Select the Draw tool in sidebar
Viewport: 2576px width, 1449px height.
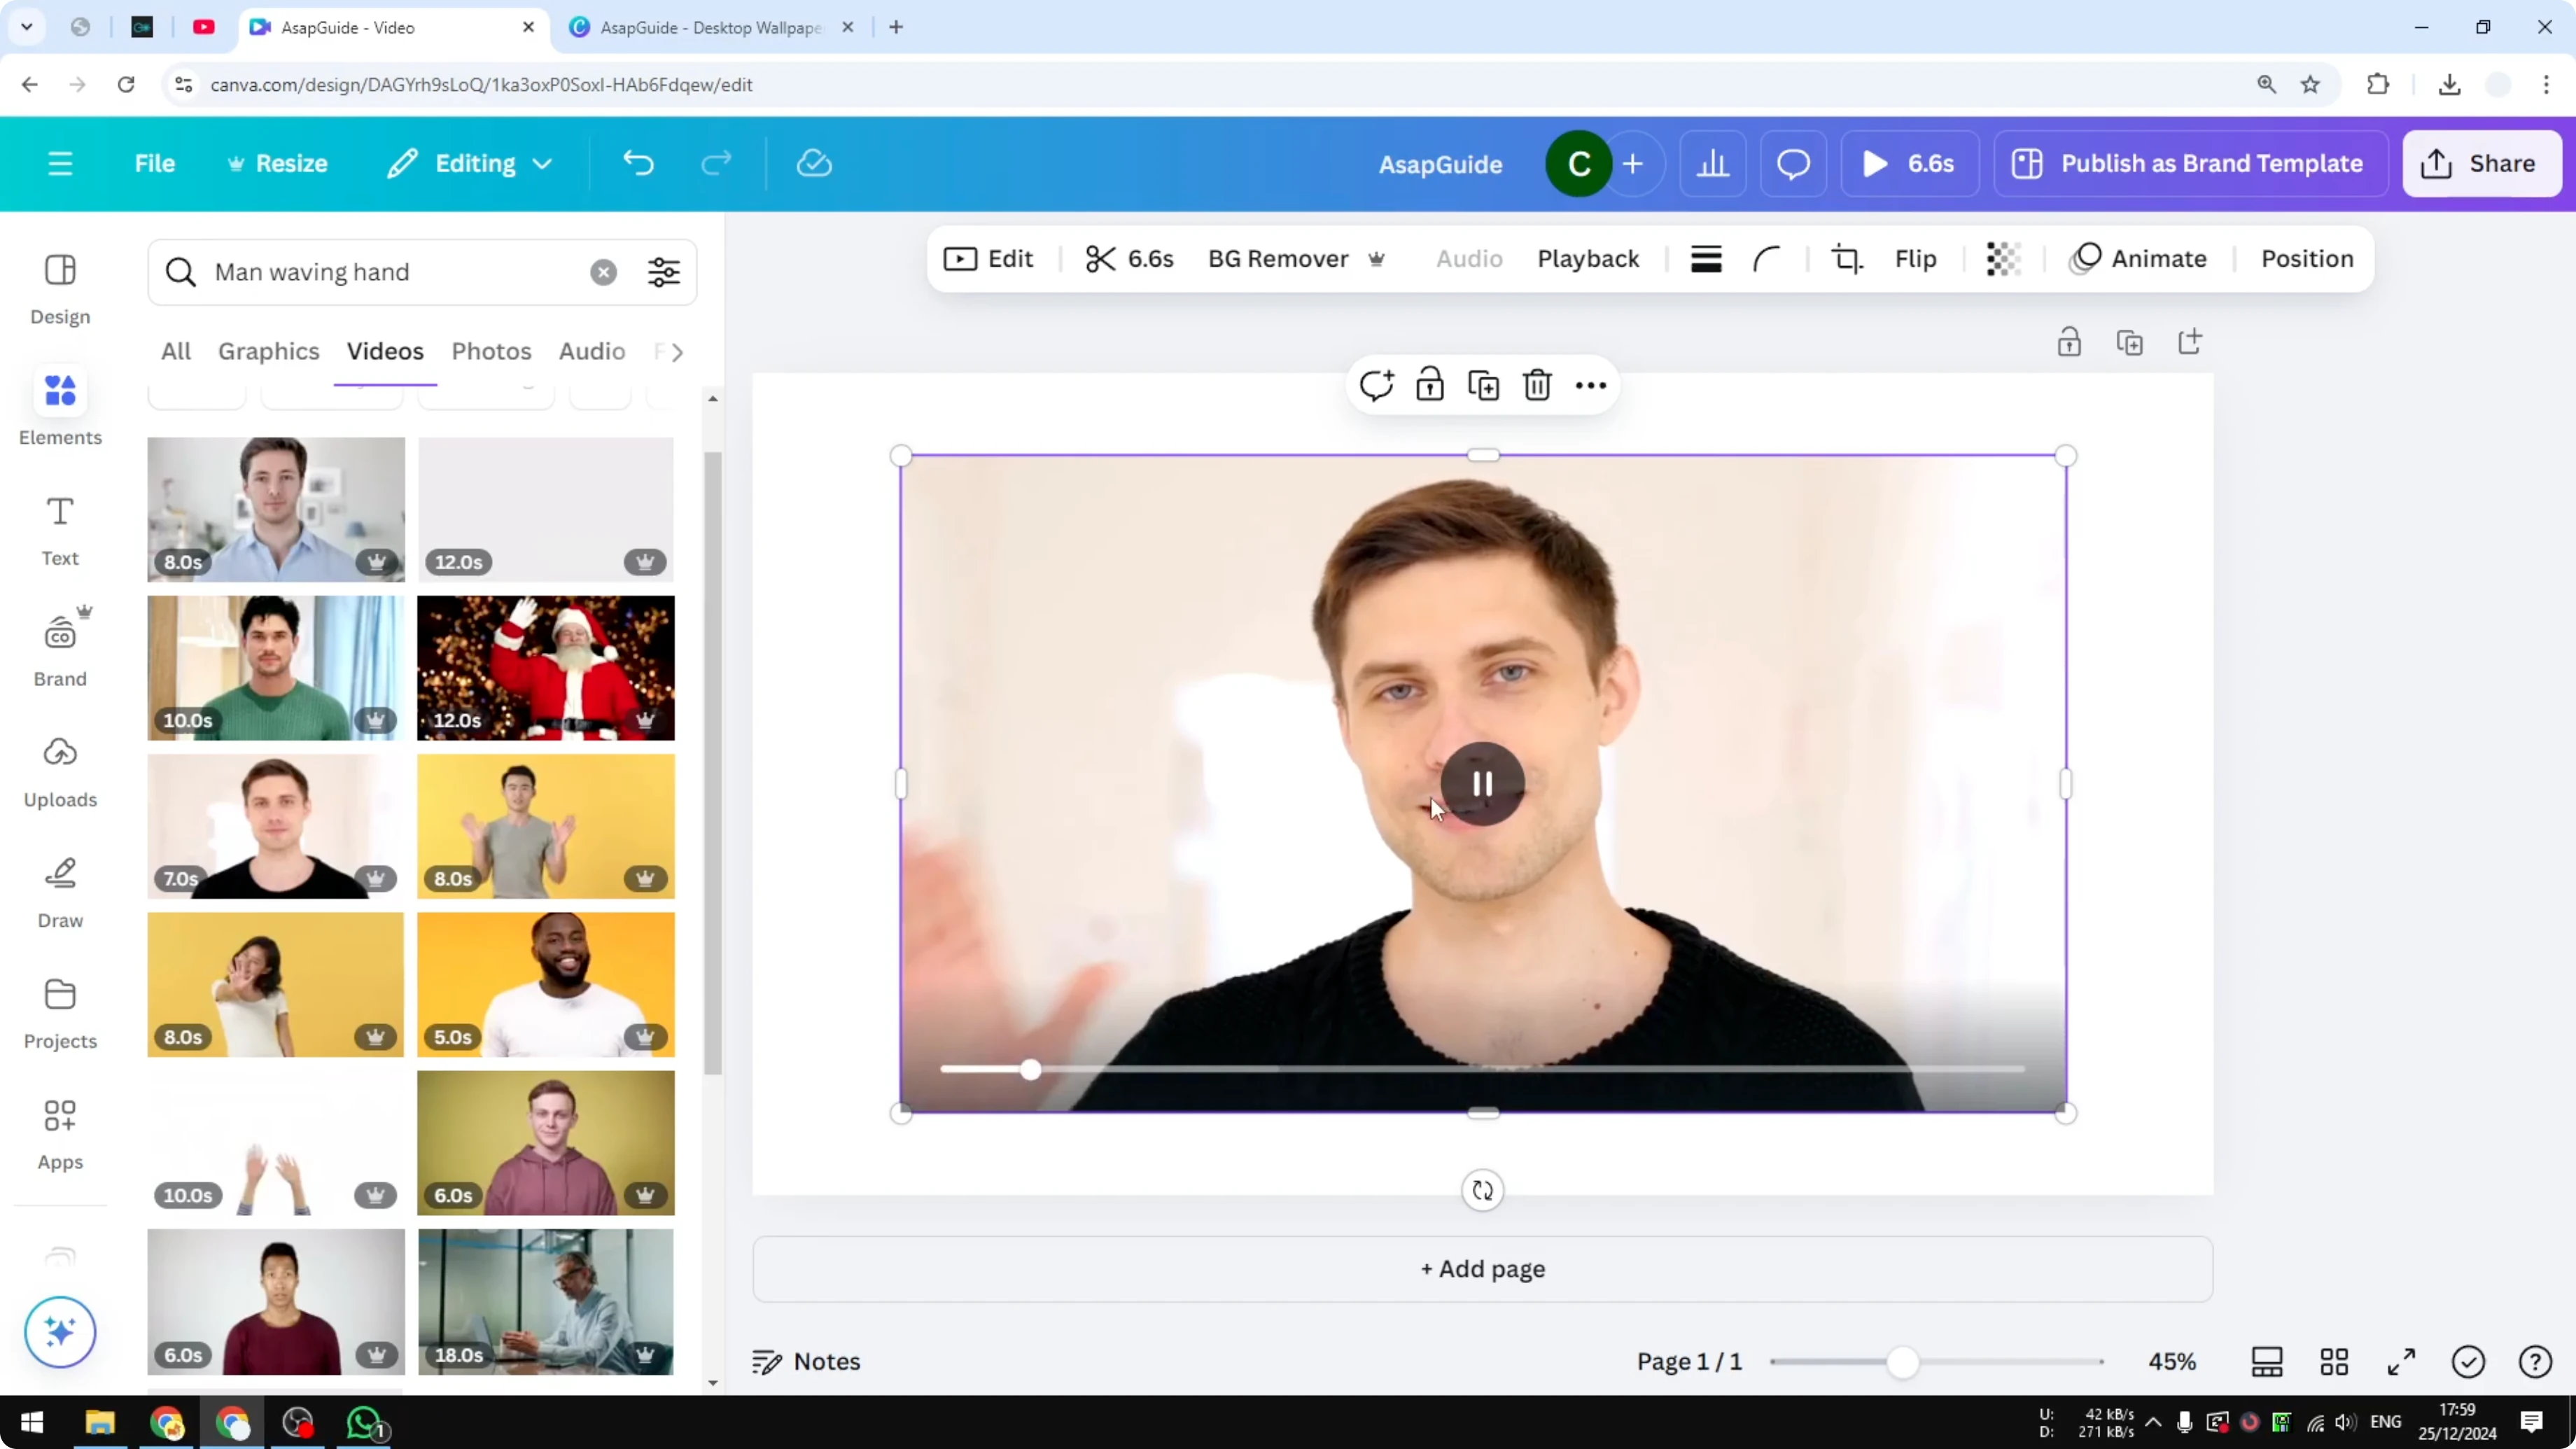[x=59, y=891]
